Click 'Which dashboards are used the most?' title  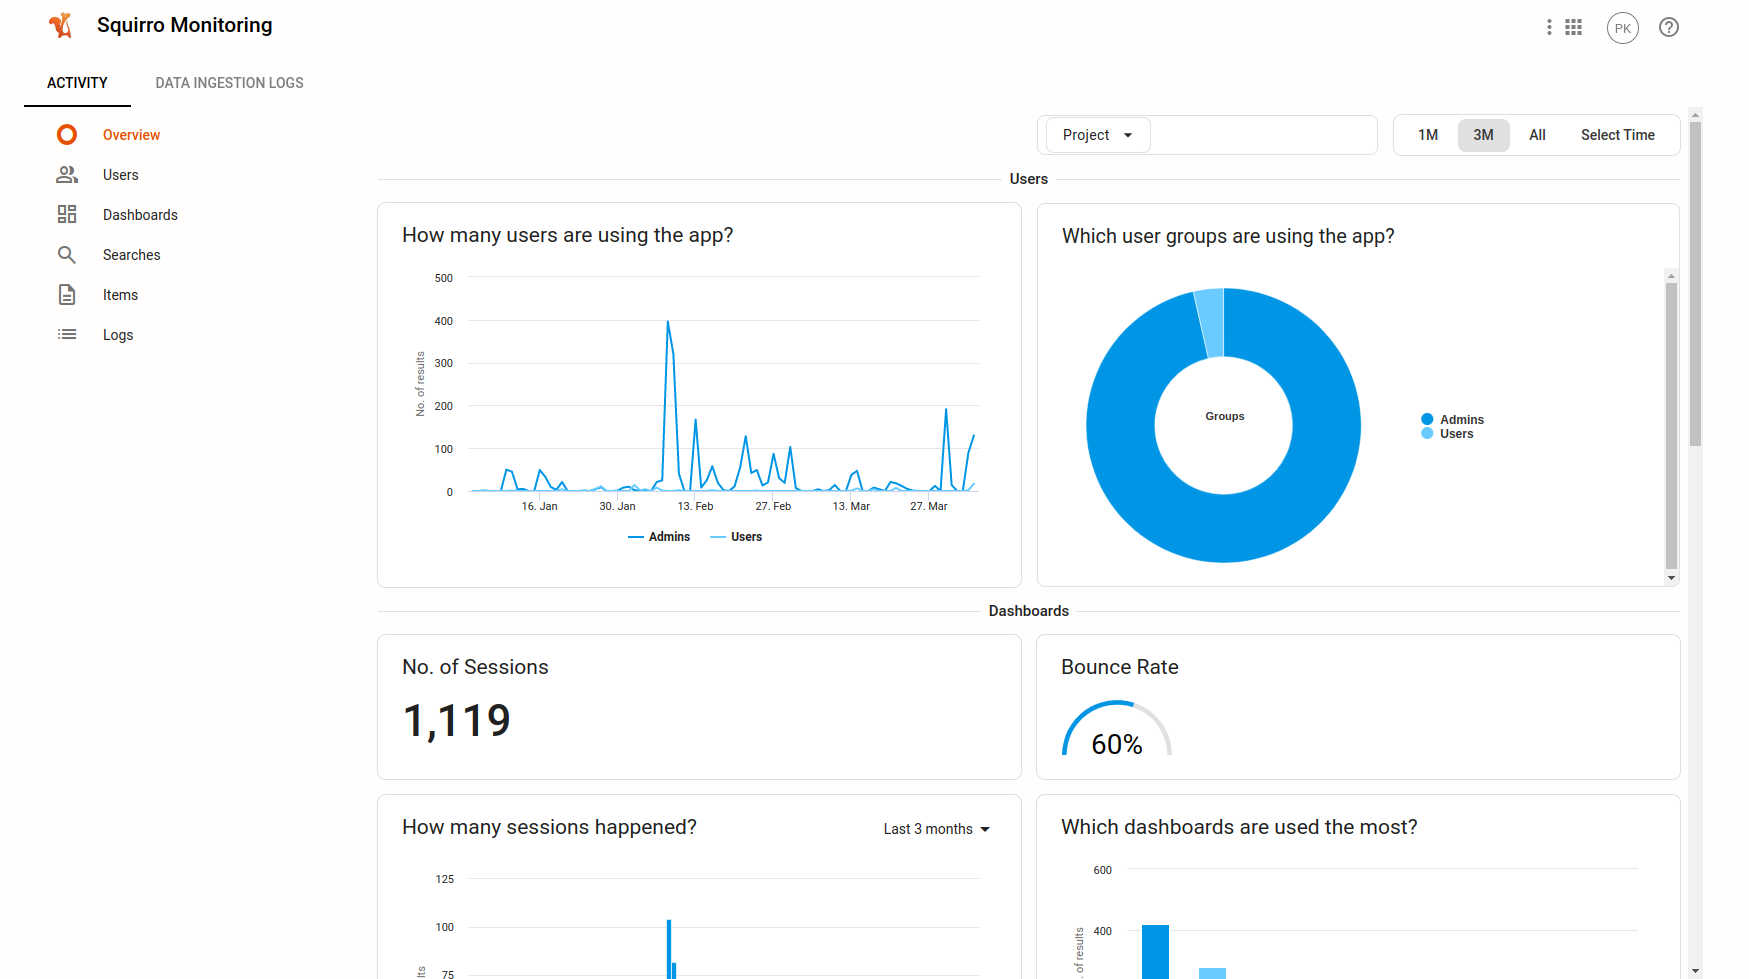tap(1239, 827)
